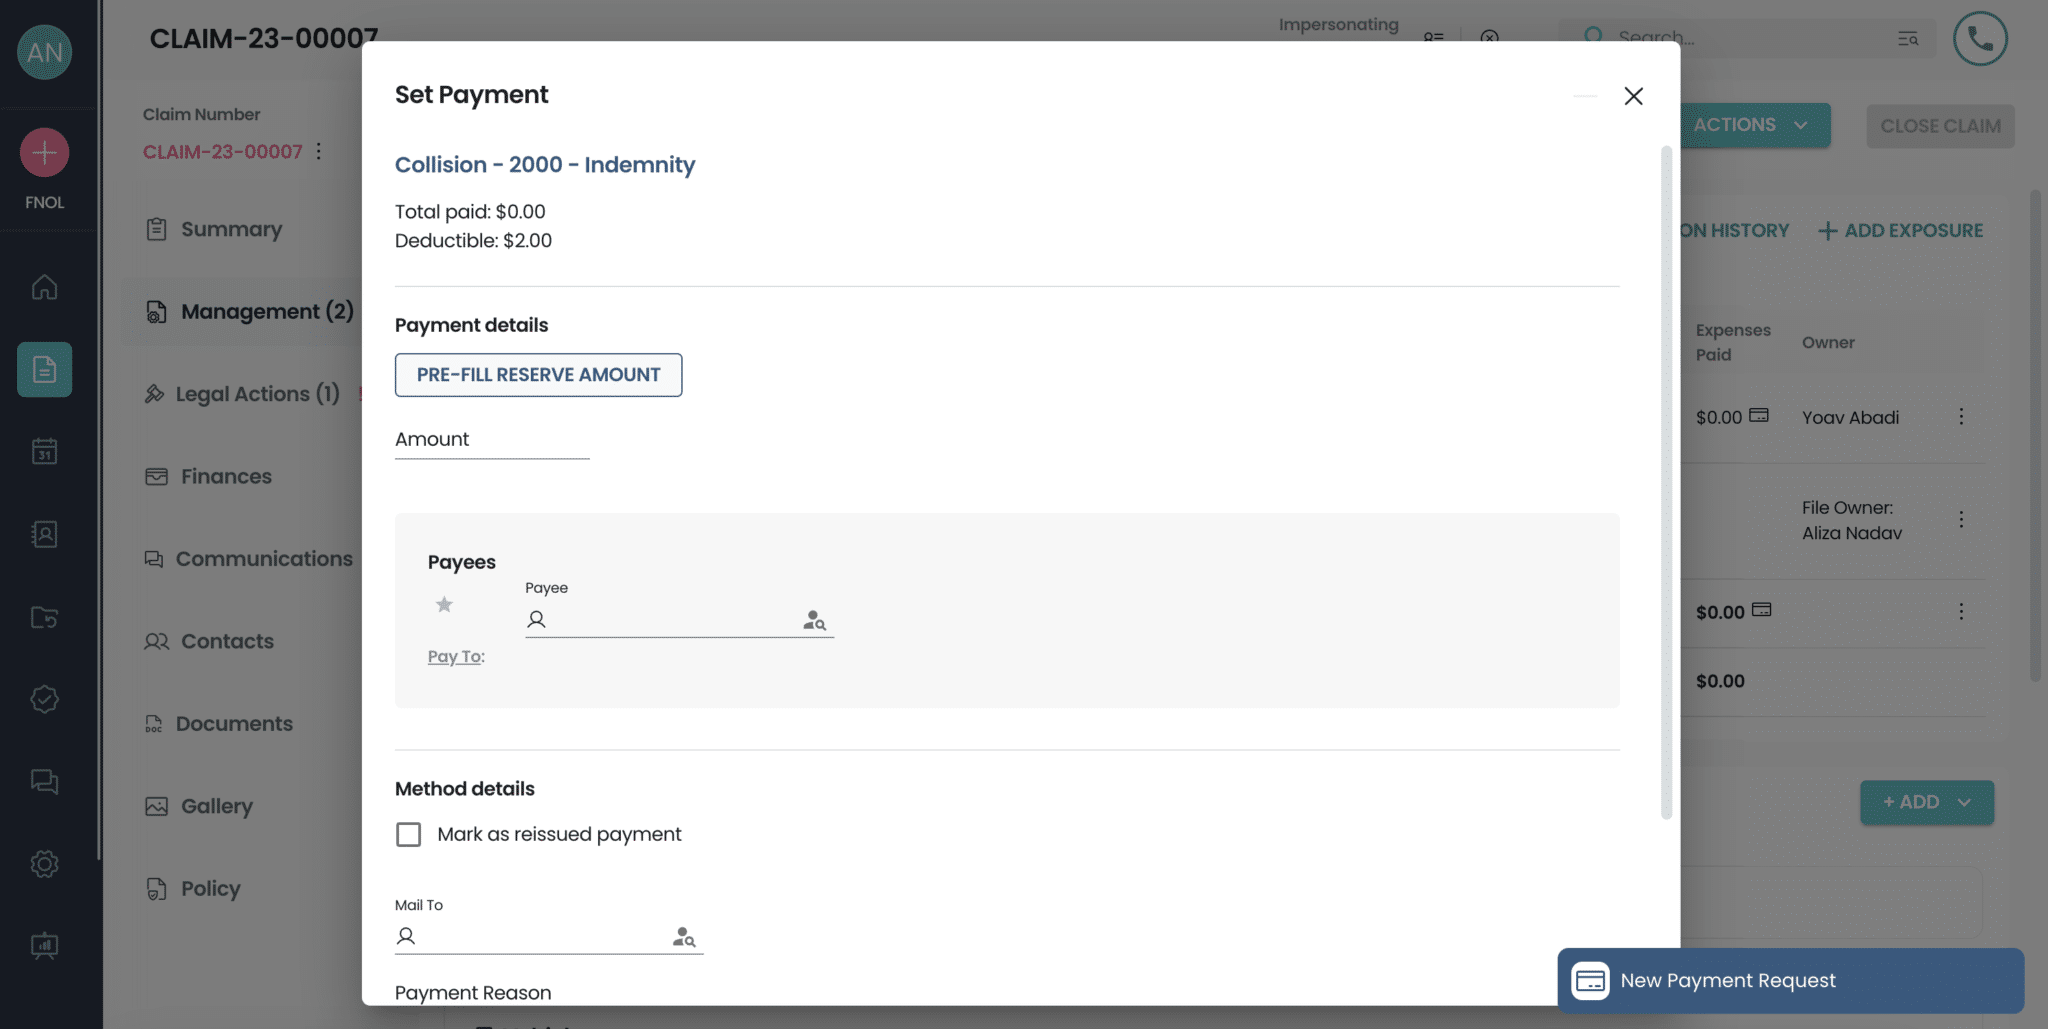Viewport: 2048px width, 1029px height.
Task: Click the Mail To contact search icon
Action: [x=684, y=937]
